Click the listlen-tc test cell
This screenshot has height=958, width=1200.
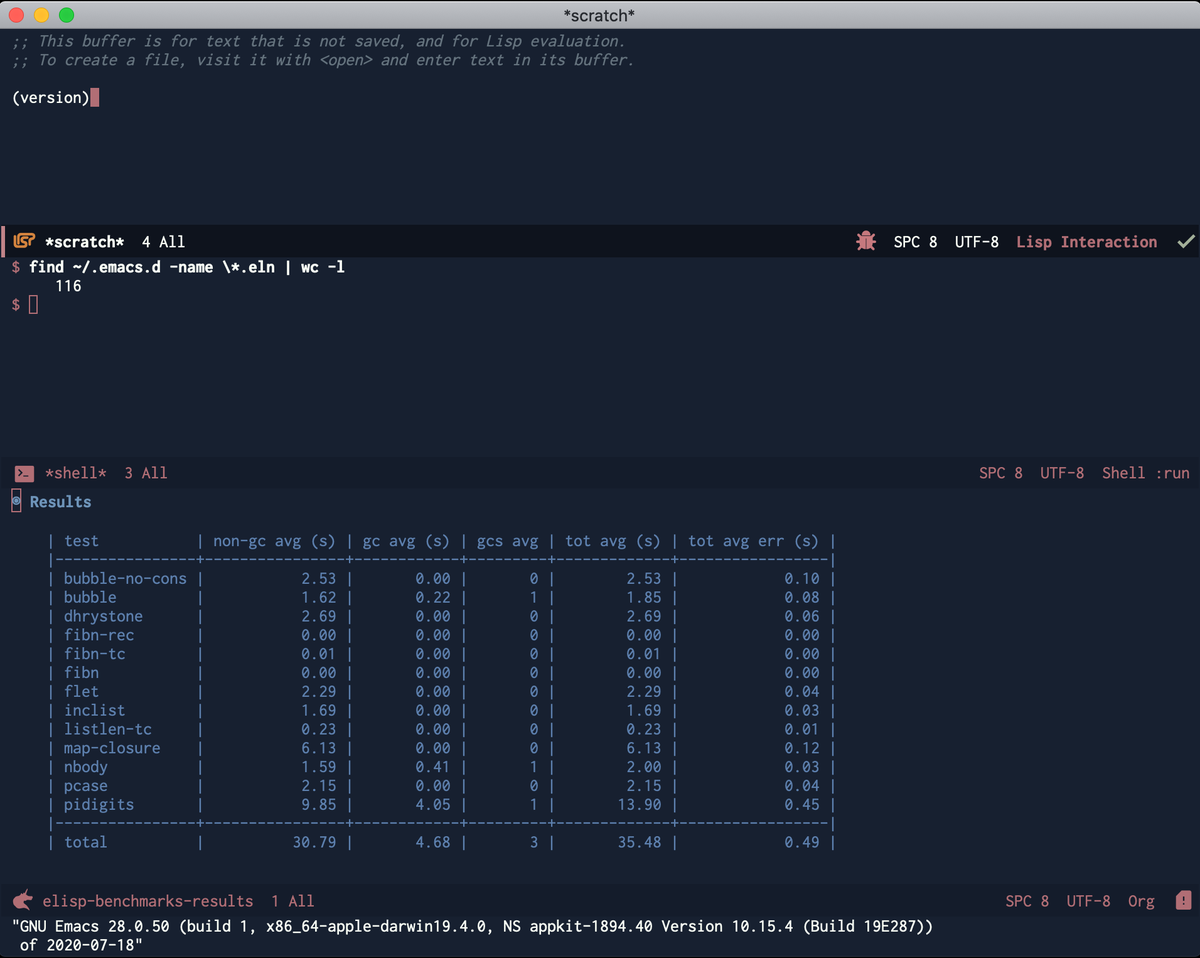point(108,730)
